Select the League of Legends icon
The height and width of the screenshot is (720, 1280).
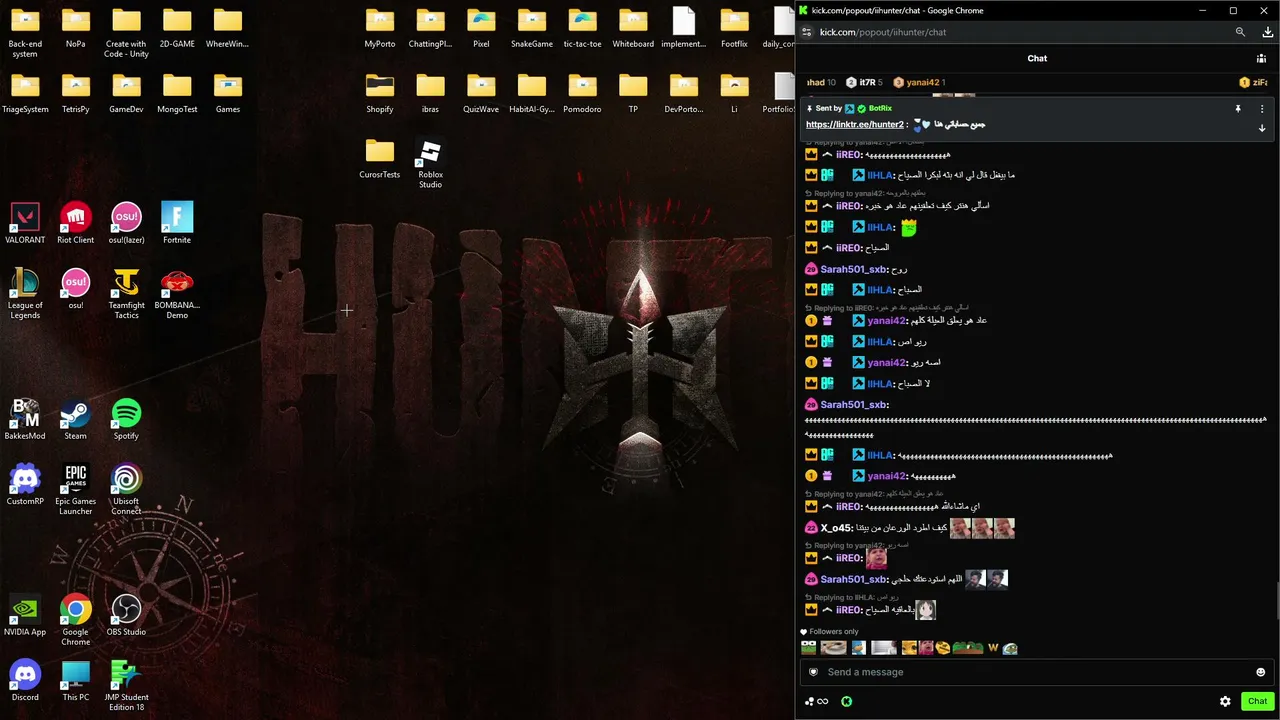coord(25,294)
